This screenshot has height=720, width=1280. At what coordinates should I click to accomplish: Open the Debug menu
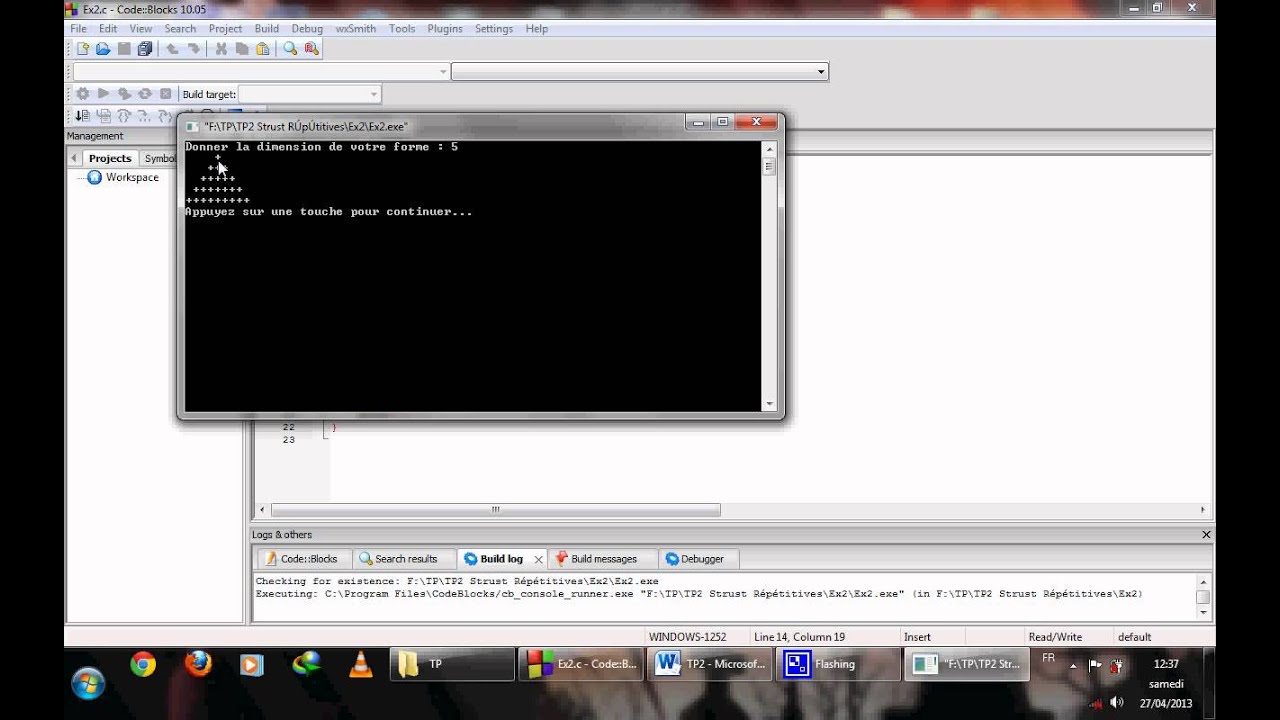[307, 29]
